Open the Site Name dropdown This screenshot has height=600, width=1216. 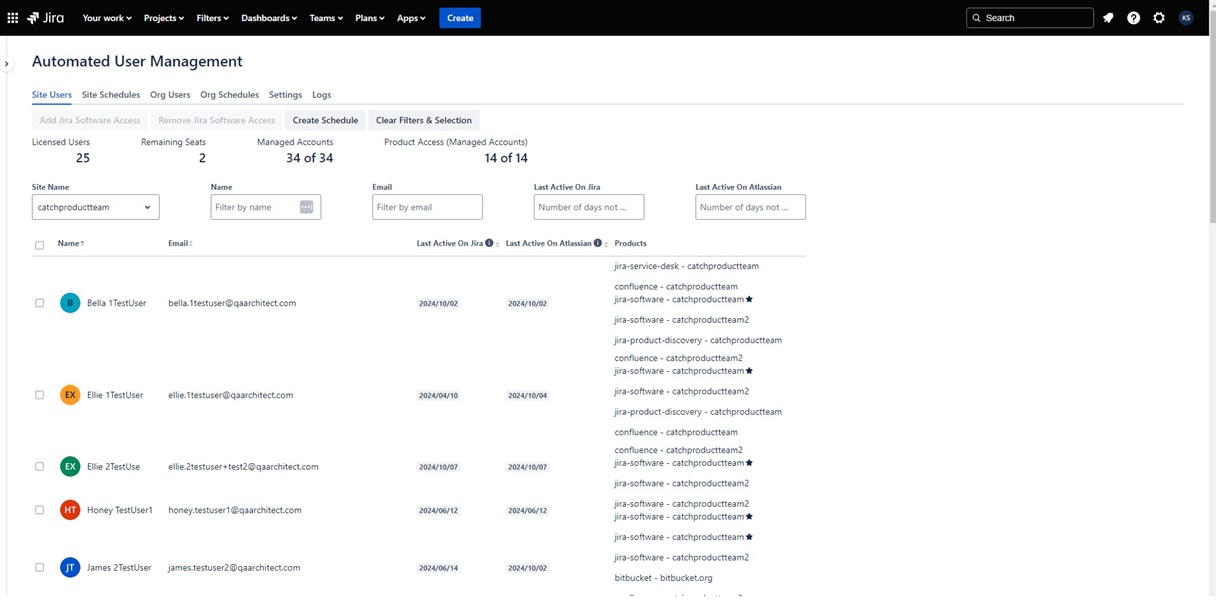[x=94, y=207]
